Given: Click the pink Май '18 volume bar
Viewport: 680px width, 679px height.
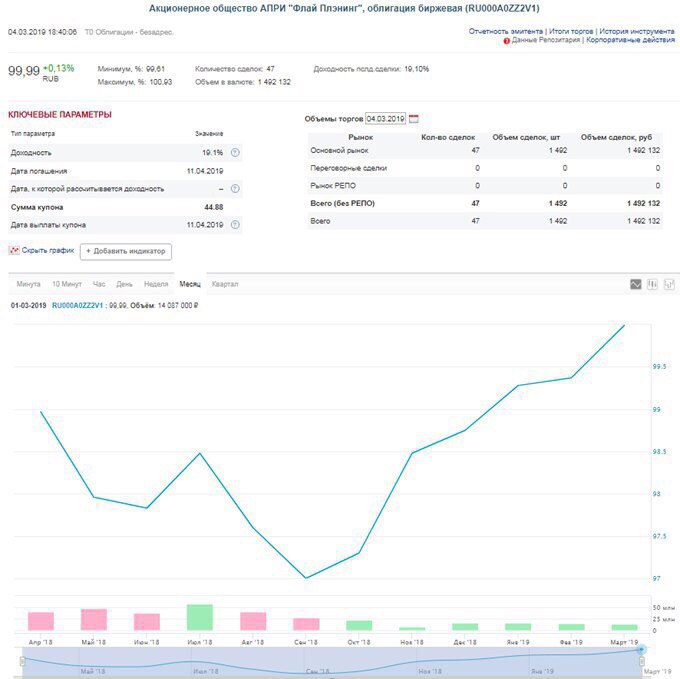Looking at the screenshot, I should (94, 620).
